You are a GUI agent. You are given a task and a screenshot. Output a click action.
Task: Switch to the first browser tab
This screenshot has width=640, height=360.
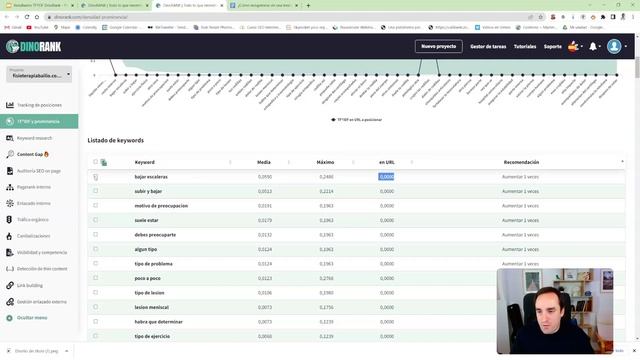pyautogui.click(x=39, y=5)
